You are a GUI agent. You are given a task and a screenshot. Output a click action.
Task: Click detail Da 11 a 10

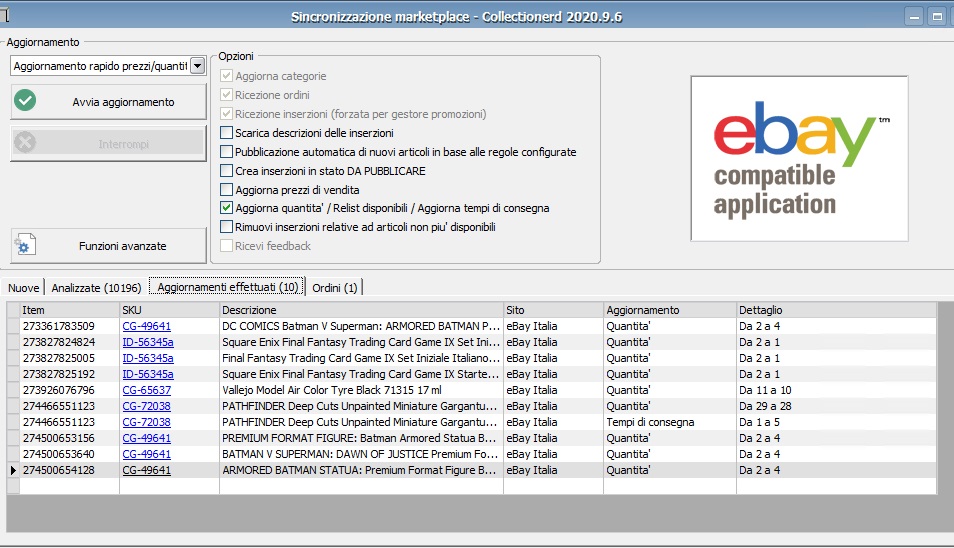[765, 390]
